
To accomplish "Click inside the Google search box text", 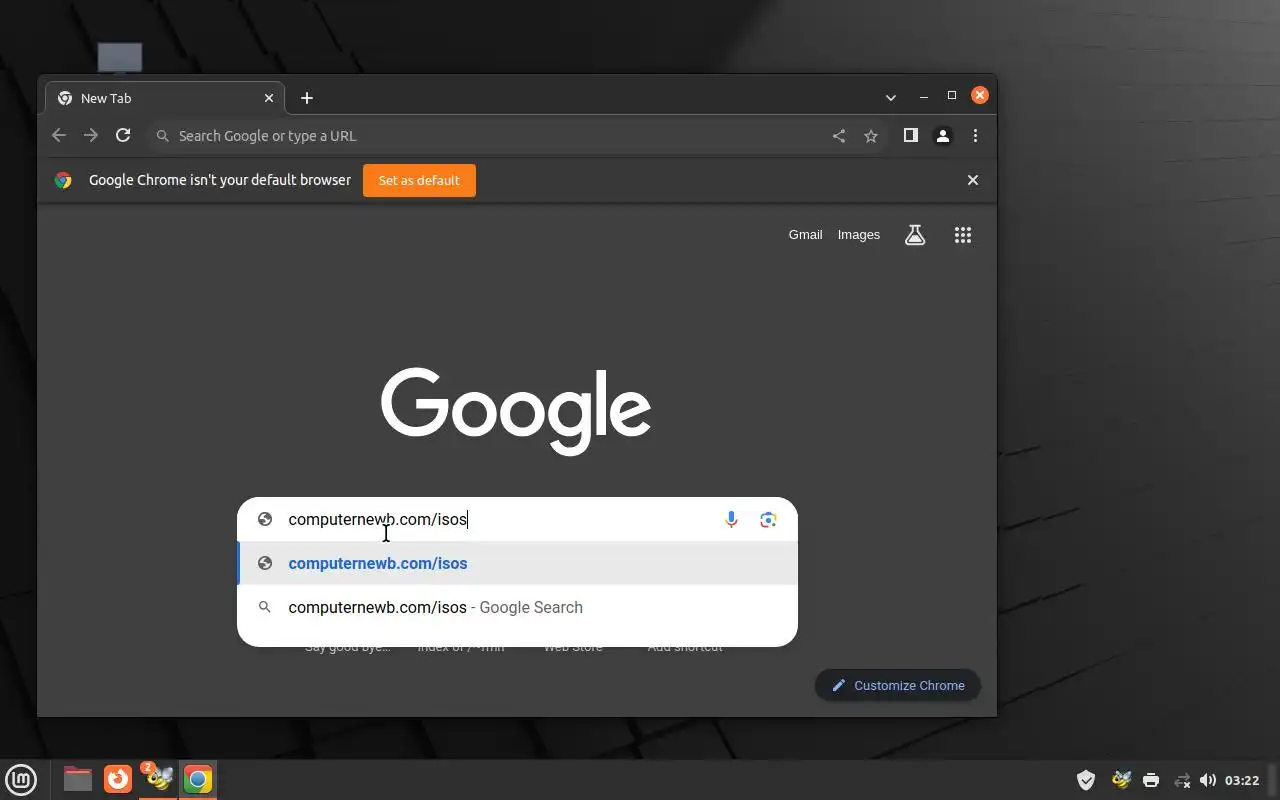I will (x=378, y=519).
